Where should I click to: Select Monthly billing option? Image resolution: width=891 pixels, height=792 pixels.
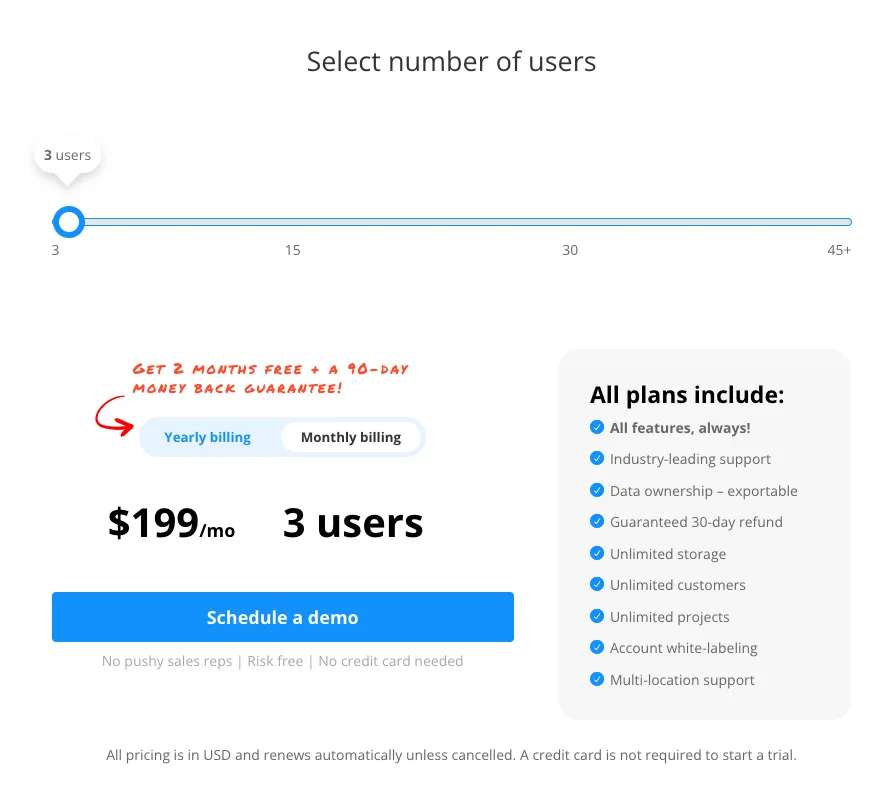(x=351, y=437)
